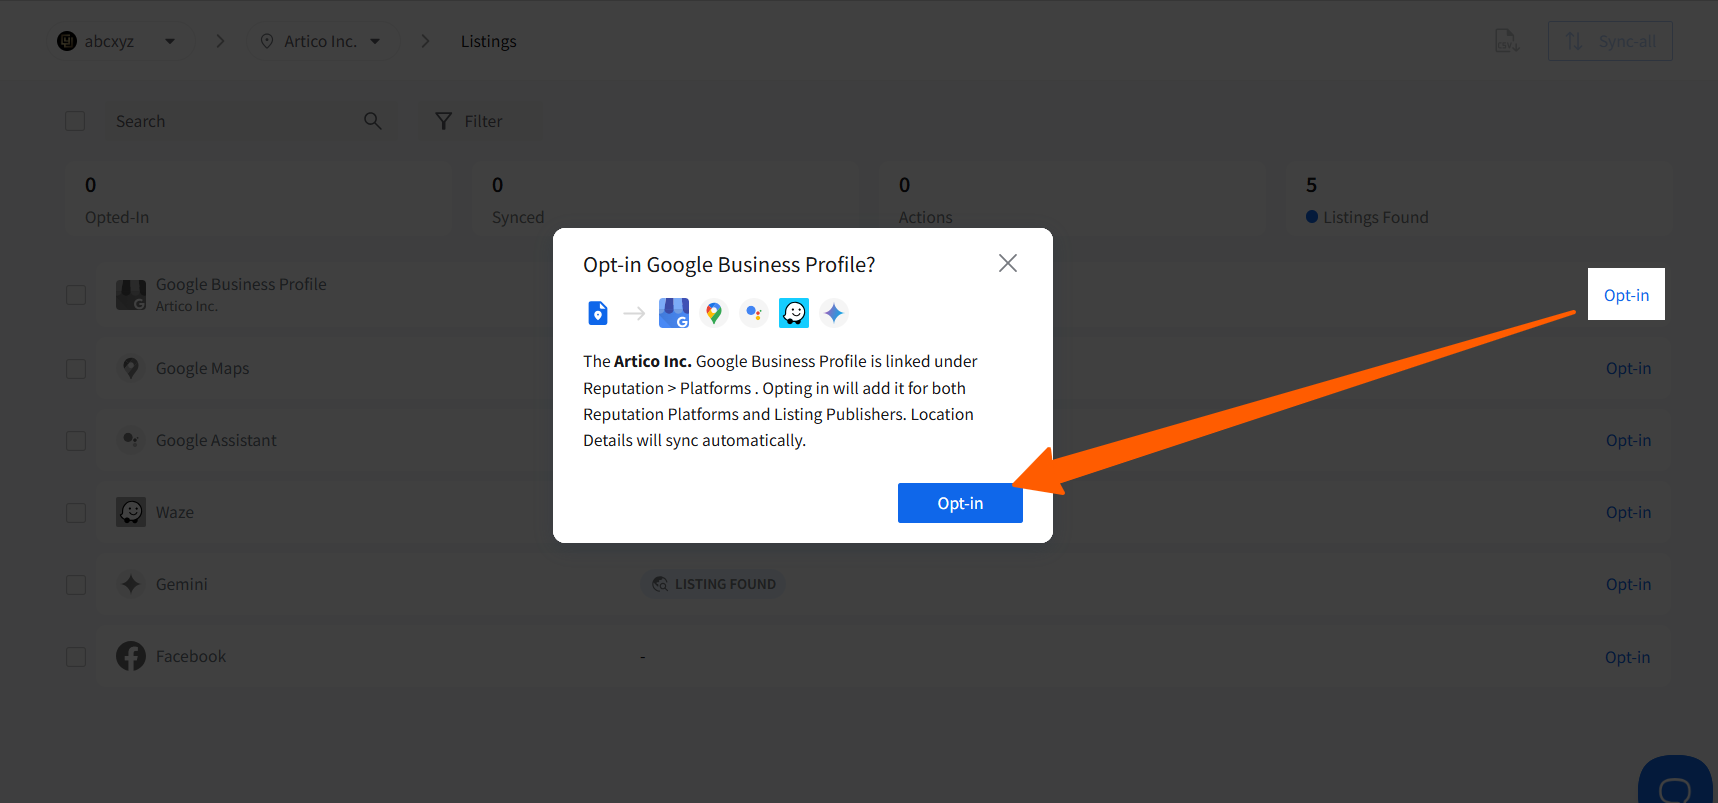Screen dimensions: 1718x803
Task: Click the Google Maps pin icon in dialog
Action: (x=714, y=313)
